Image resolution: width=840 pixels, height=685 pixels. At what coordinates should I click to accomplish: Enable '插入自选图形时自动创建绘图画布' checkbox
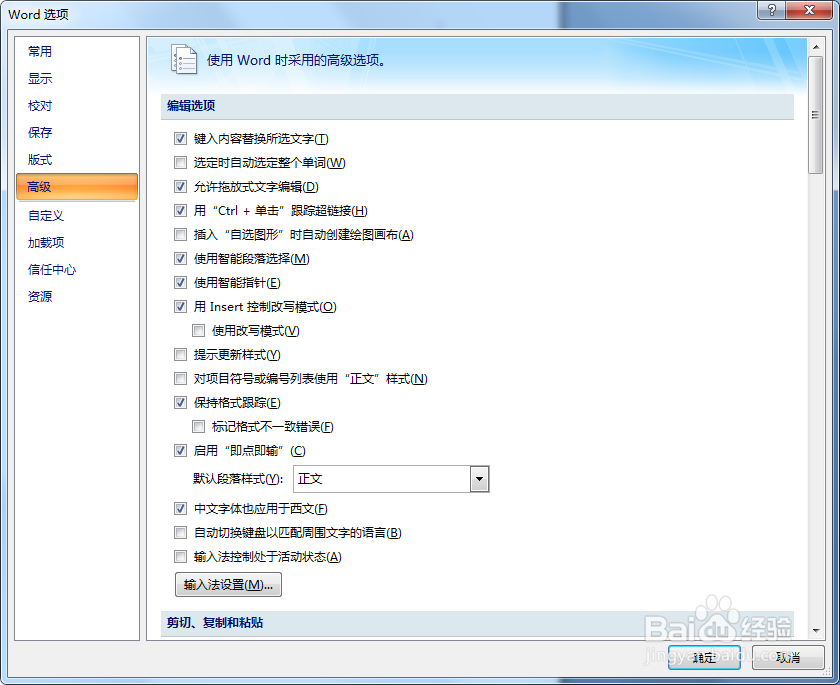coord(181,235)
